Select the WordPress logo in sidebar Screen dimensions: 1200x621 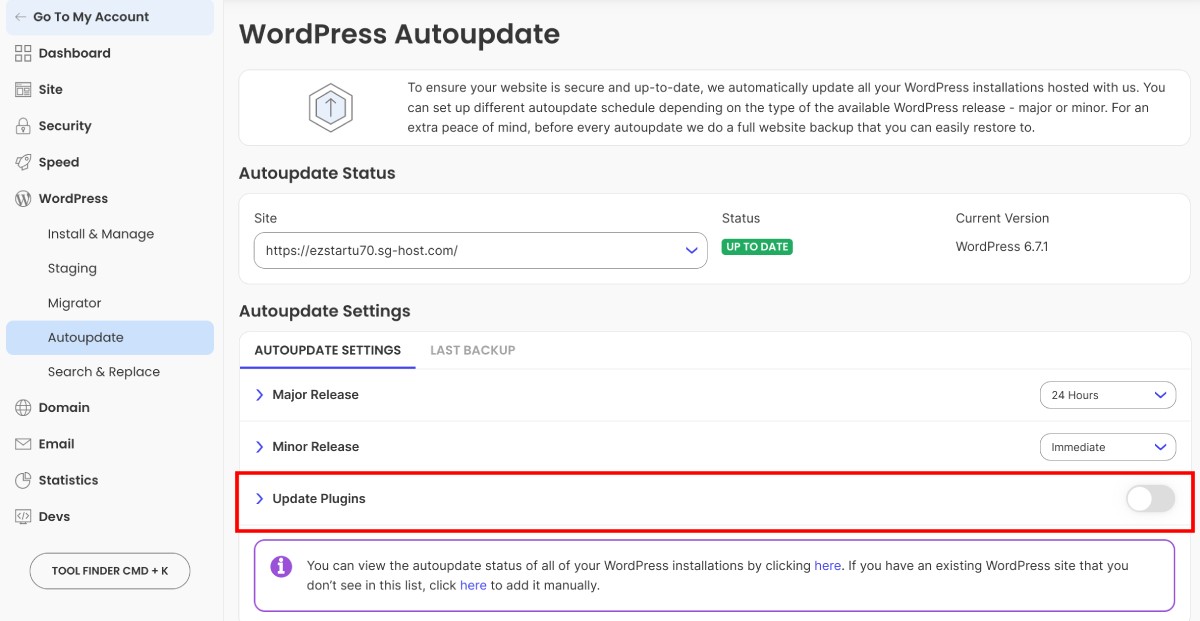22,198
